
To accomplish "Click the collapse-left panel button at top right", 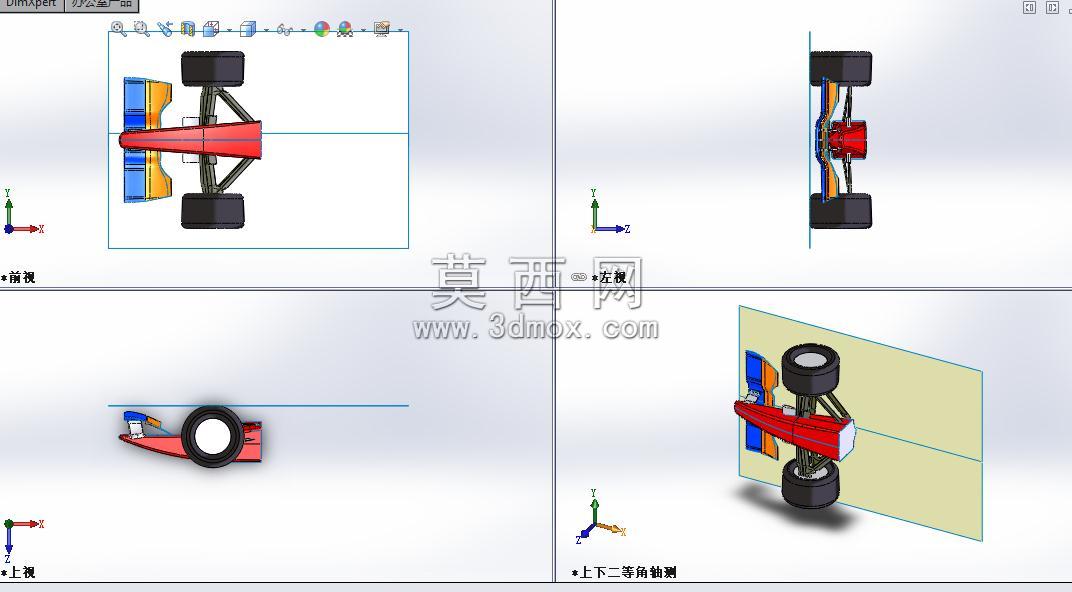I will coord(1030,8).
